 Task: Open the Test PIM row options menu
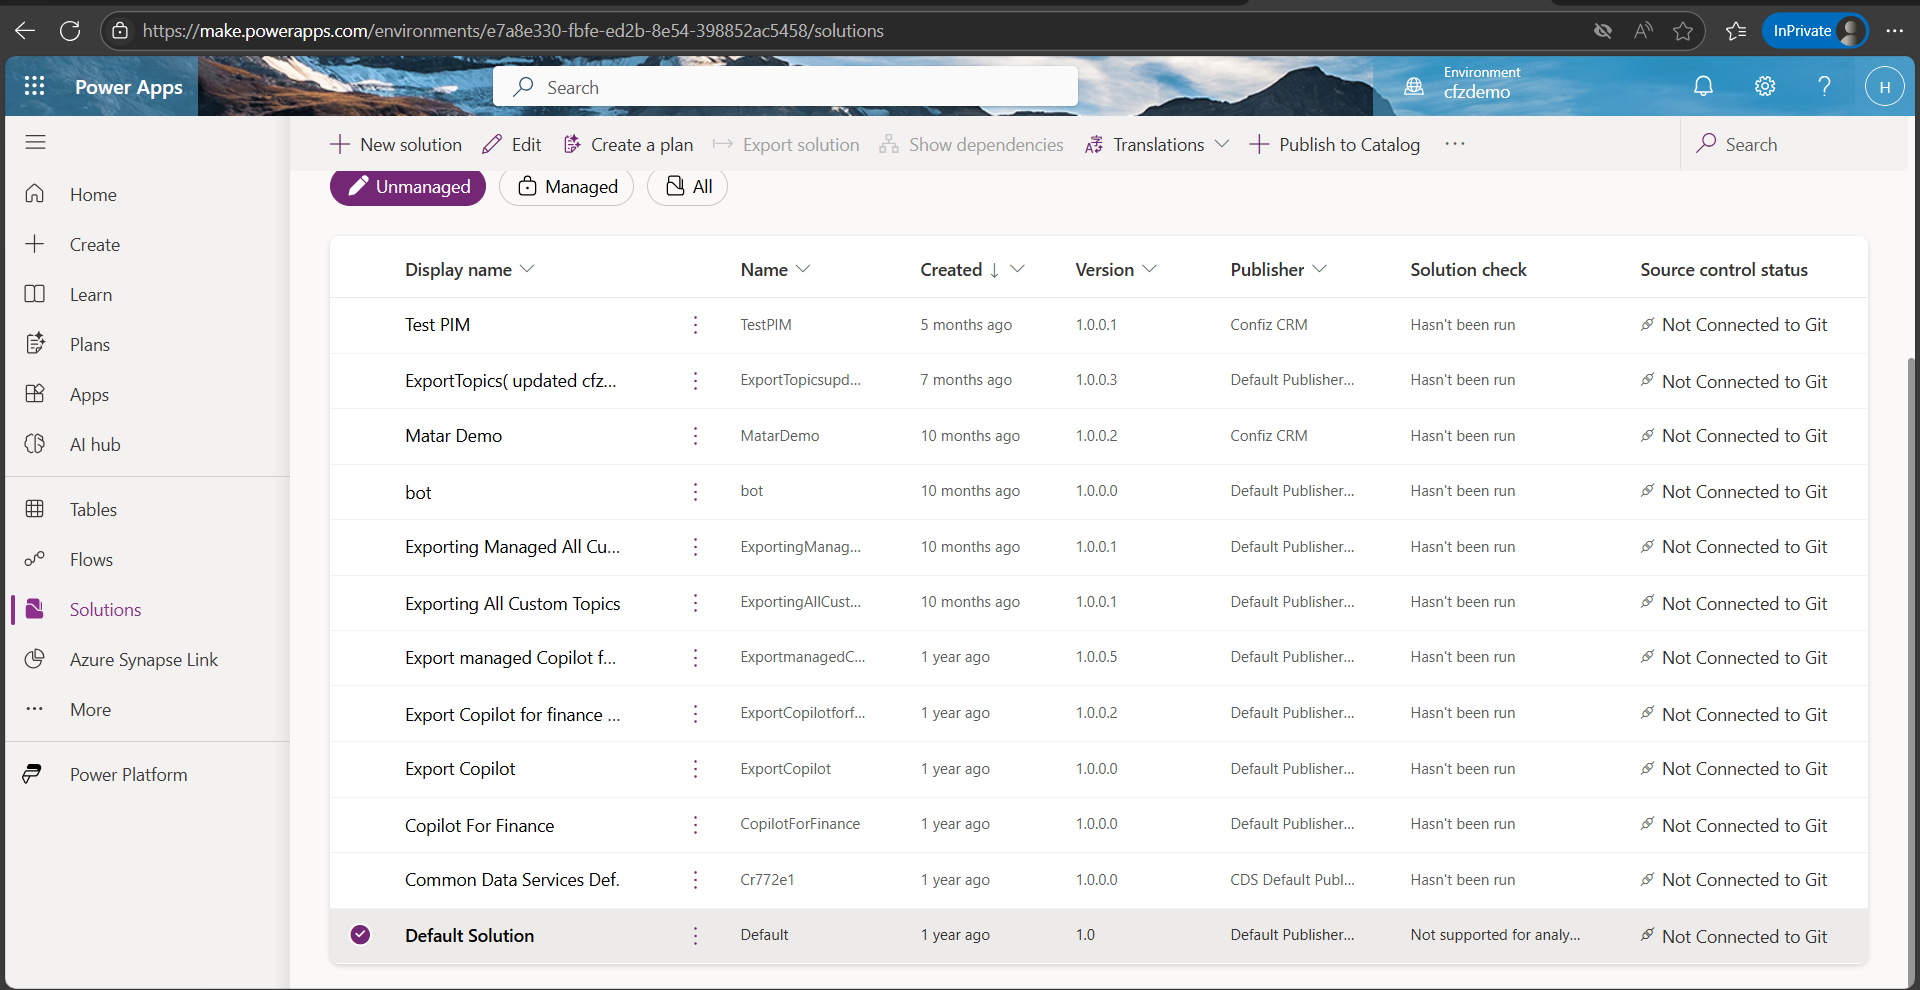pos(696,325)
